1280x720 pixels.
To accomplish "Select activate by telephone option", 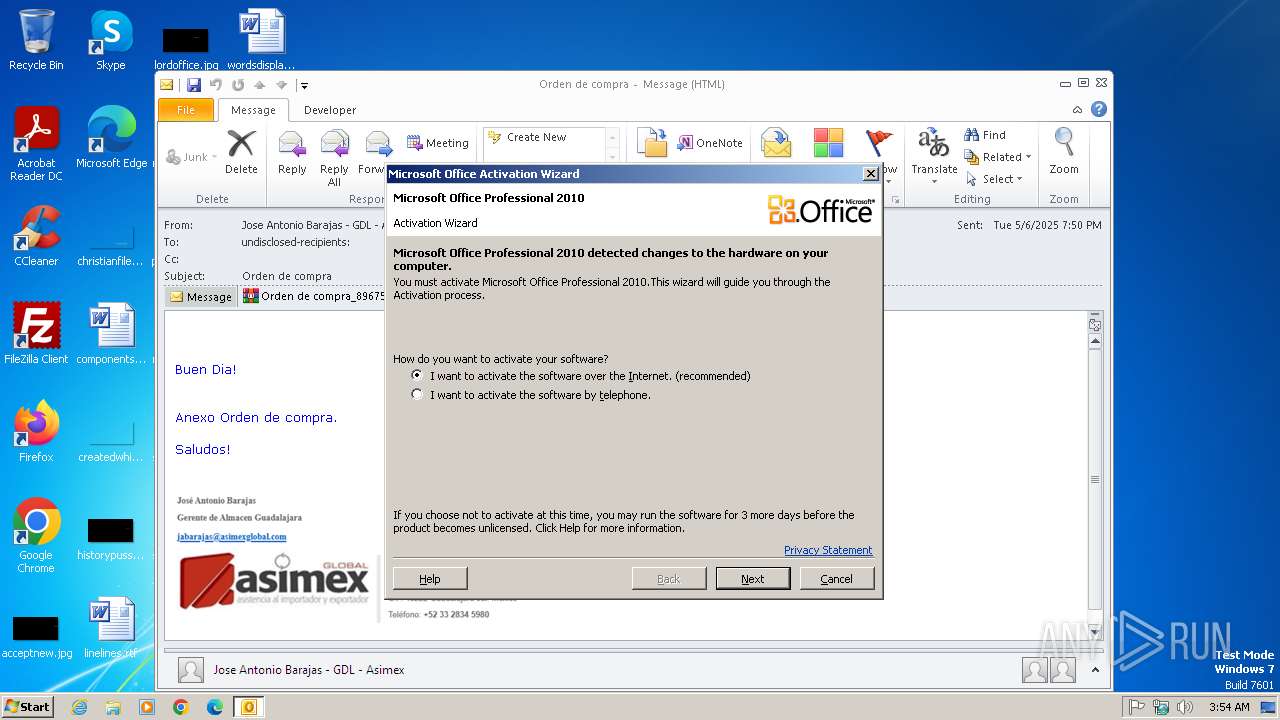I will pyautogui.click(x=531, y=395).
